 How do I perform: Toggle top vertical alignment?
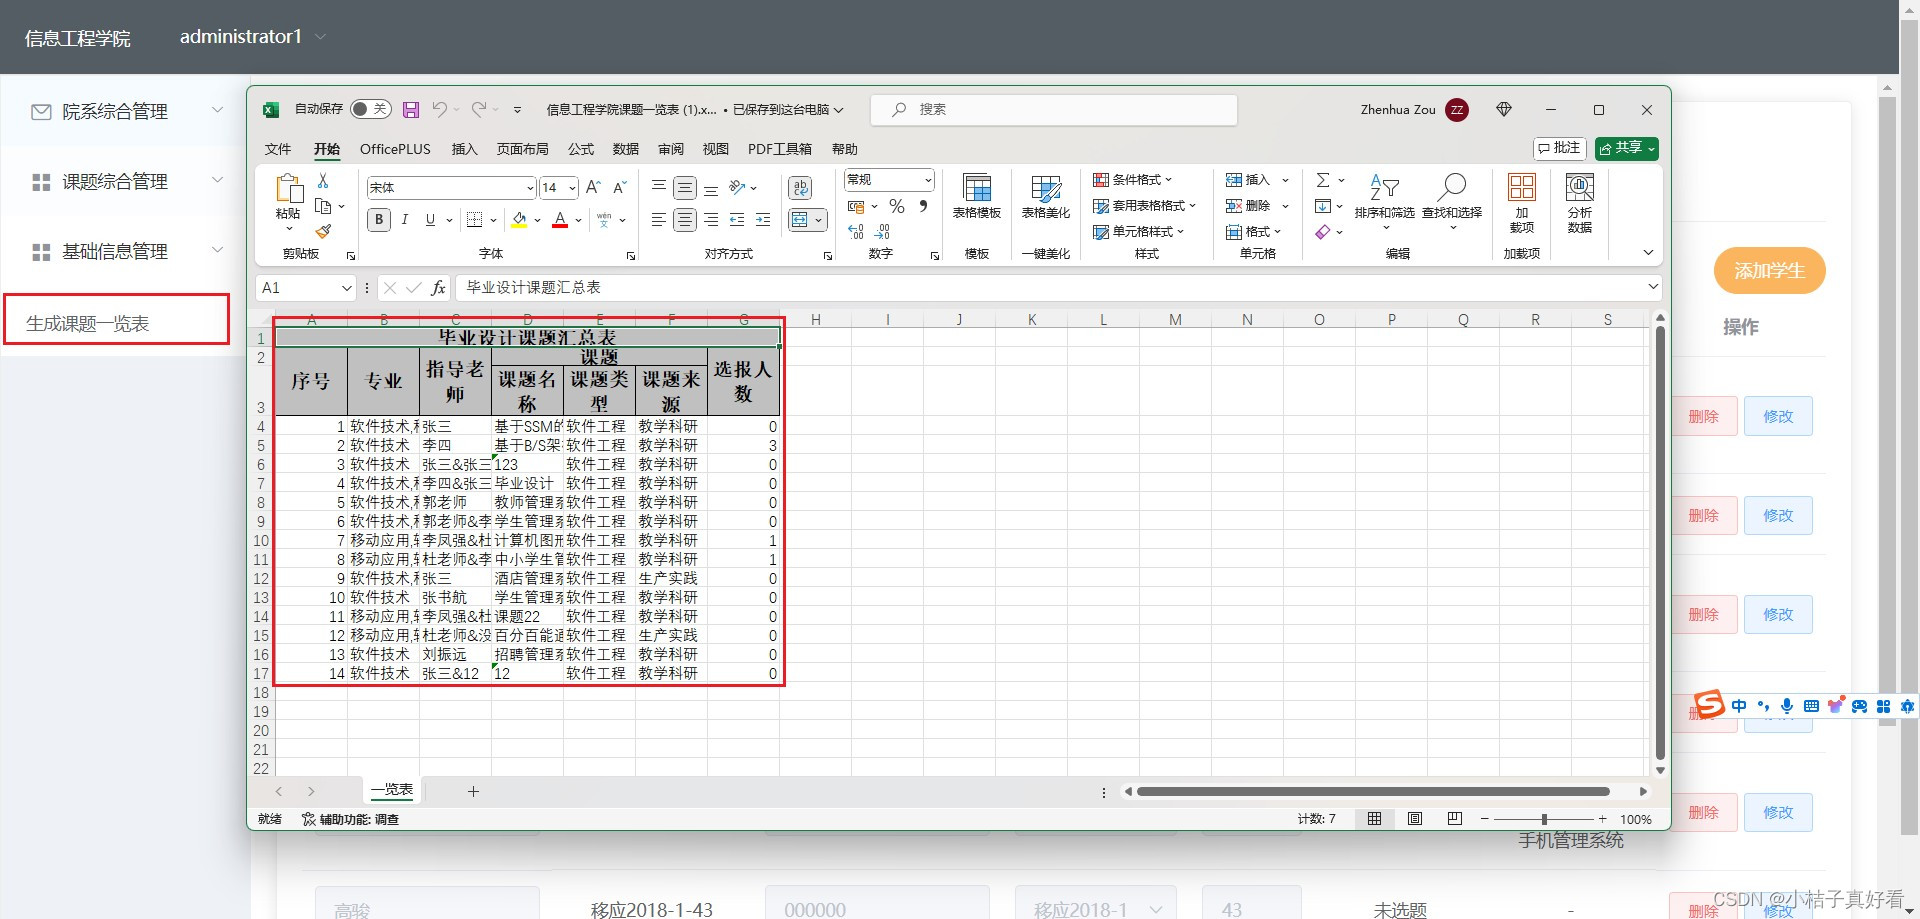point(658,187)
